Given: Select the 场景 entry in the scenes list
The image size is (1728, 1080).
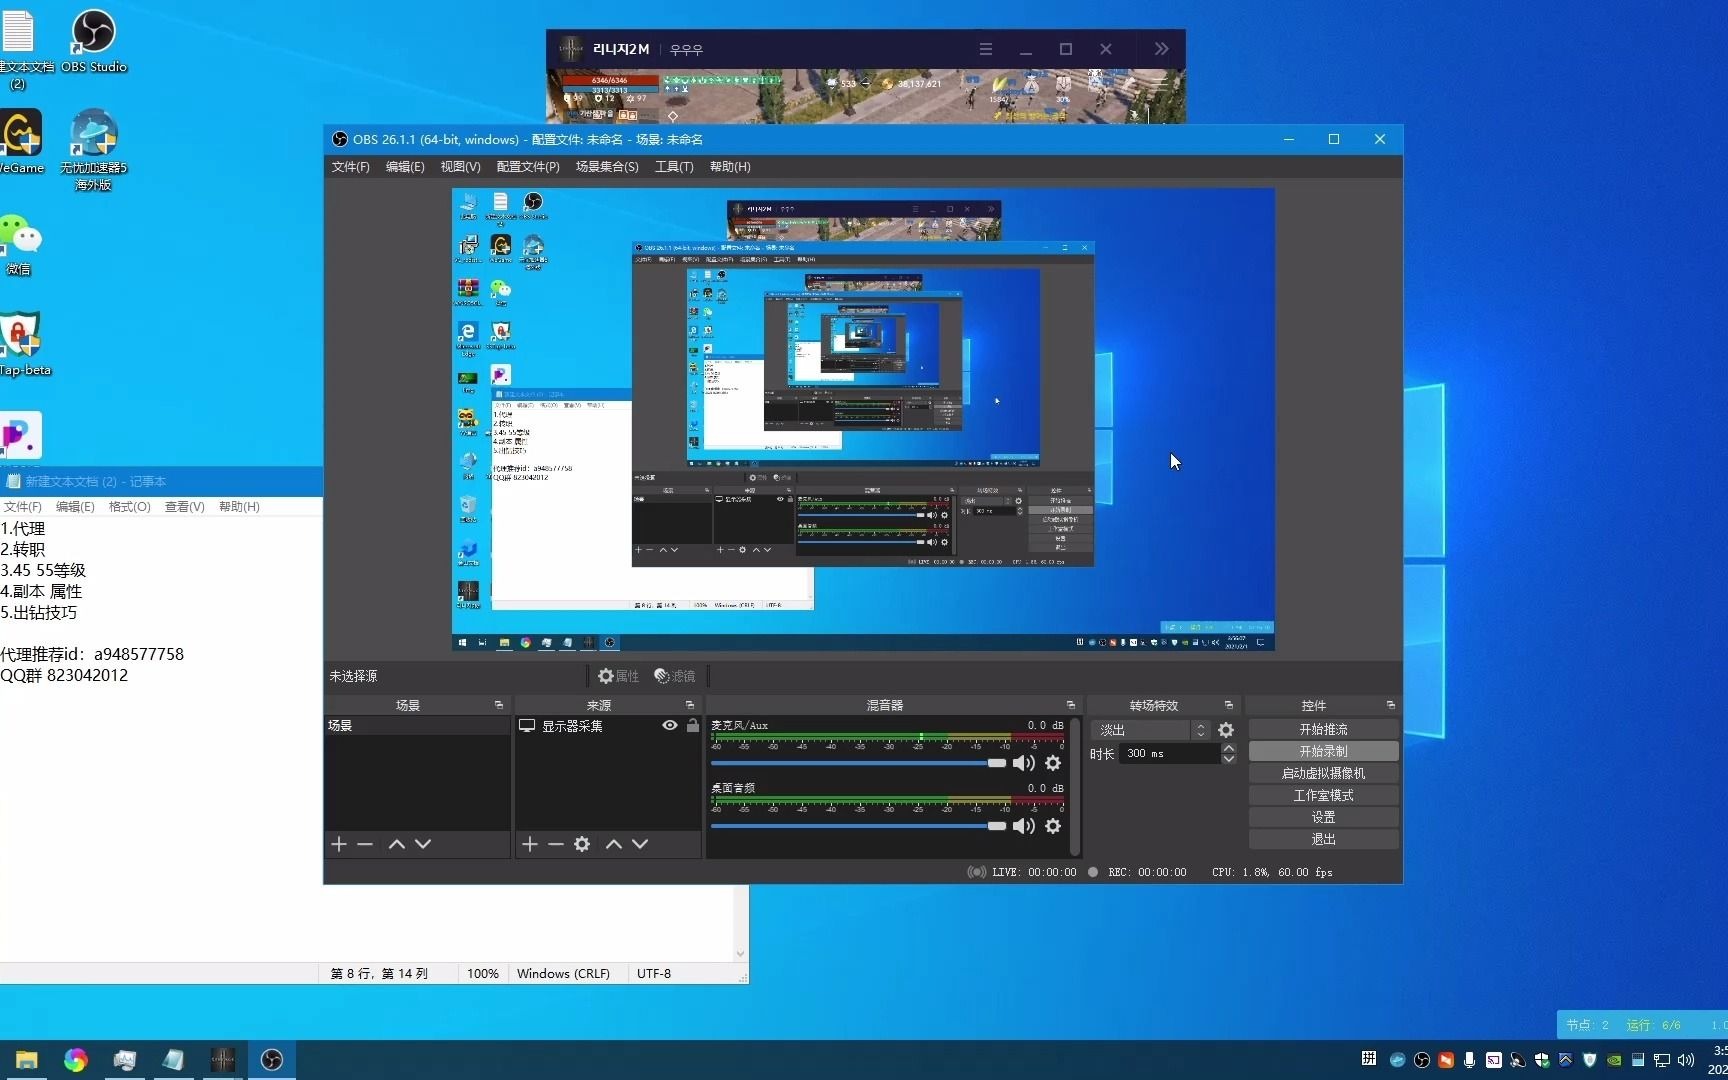Looking at the screenshot, I should (x=417, y=726).
